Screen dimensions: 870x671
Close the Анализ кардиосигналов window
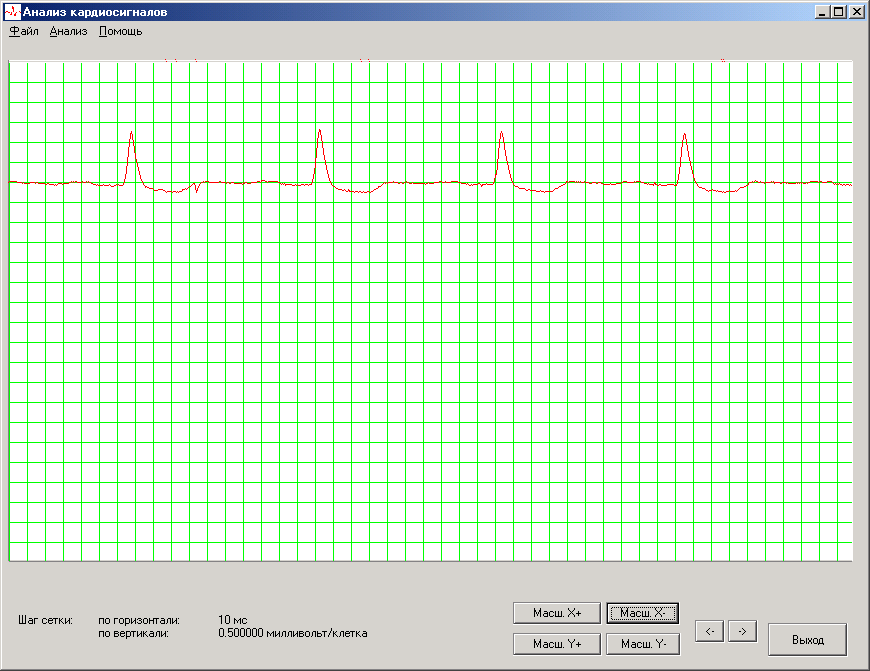pos(856,12)
